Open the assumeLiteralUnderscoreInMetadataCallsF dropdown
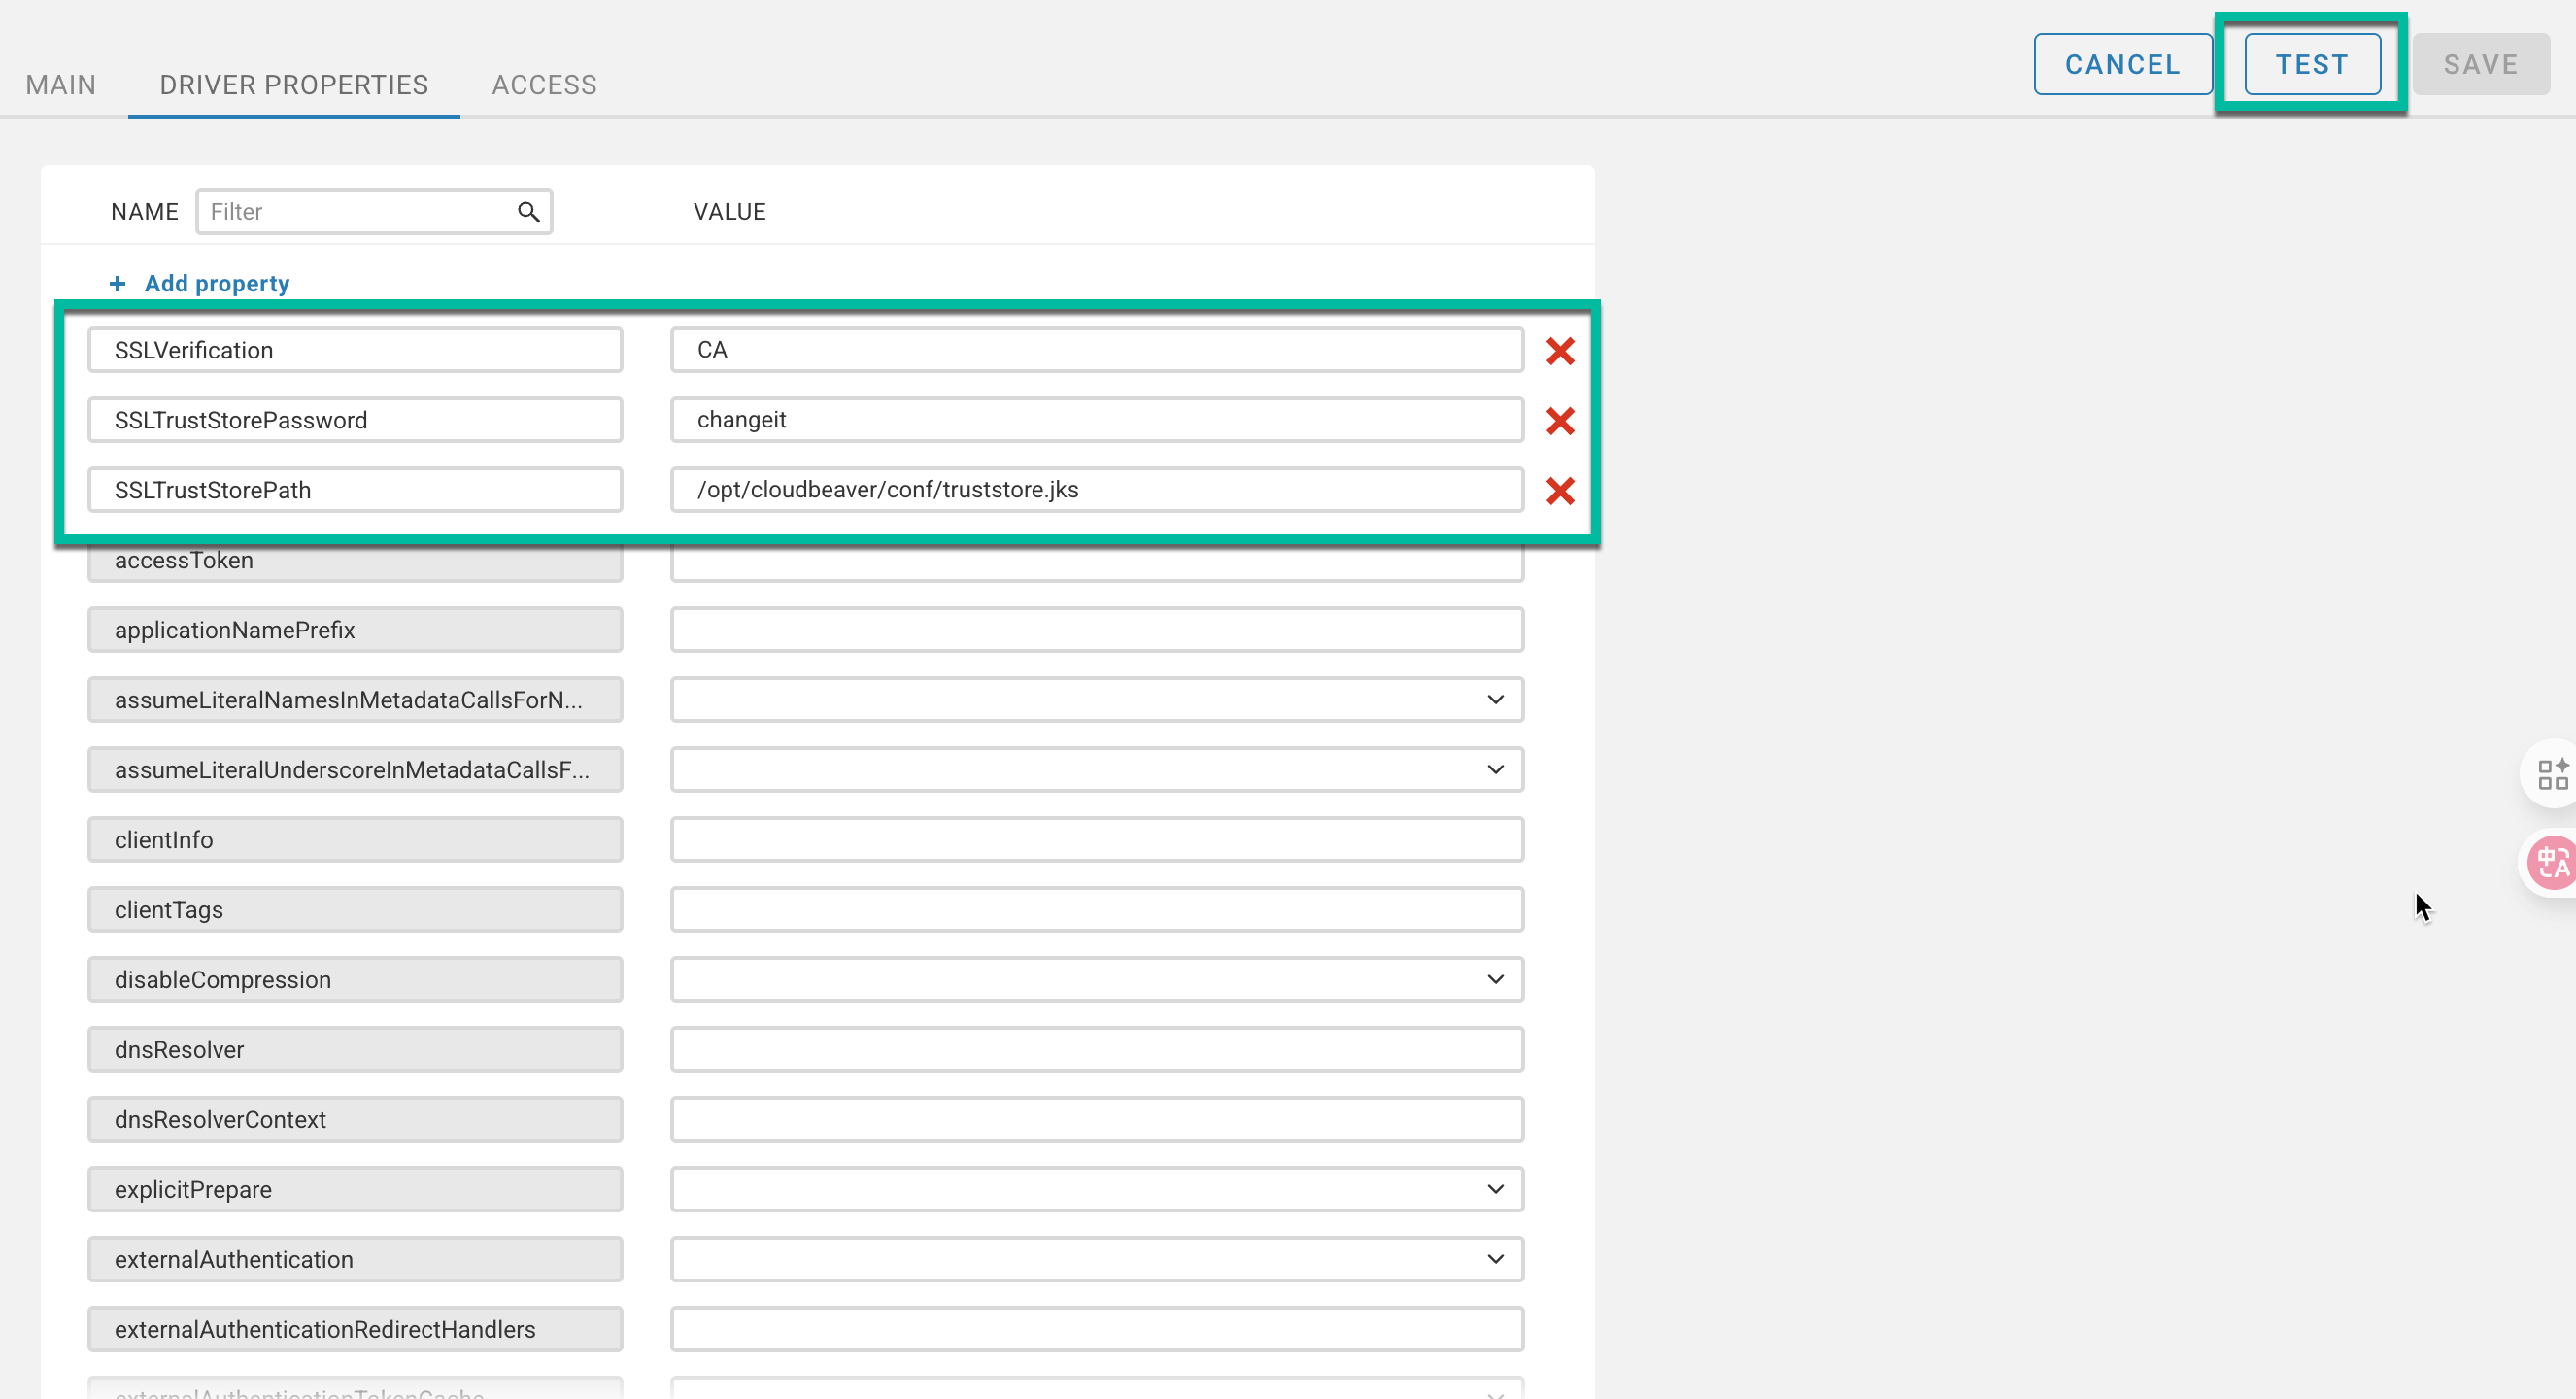Screen dimensions: 2576x1399 [x=1494, y=770]
